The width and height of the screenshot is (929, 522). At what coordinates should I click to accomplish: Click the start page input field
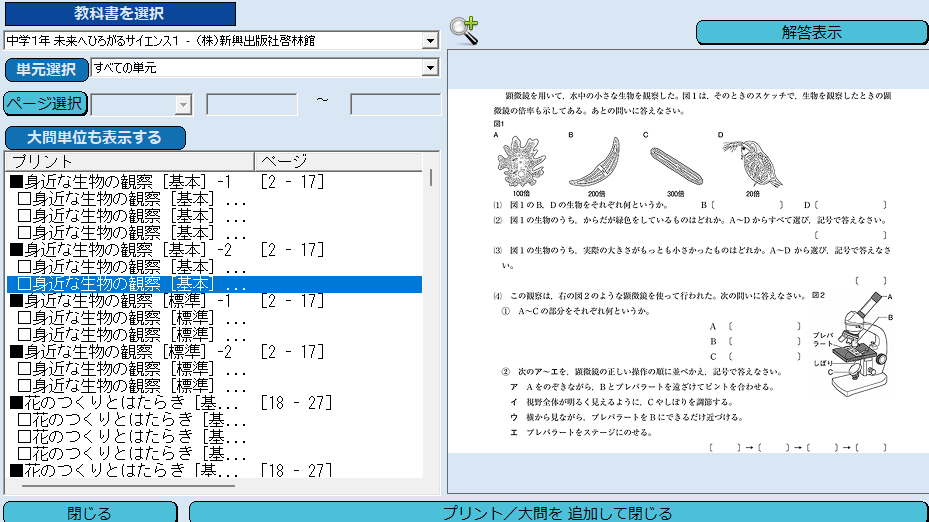[x=251, y=104]
